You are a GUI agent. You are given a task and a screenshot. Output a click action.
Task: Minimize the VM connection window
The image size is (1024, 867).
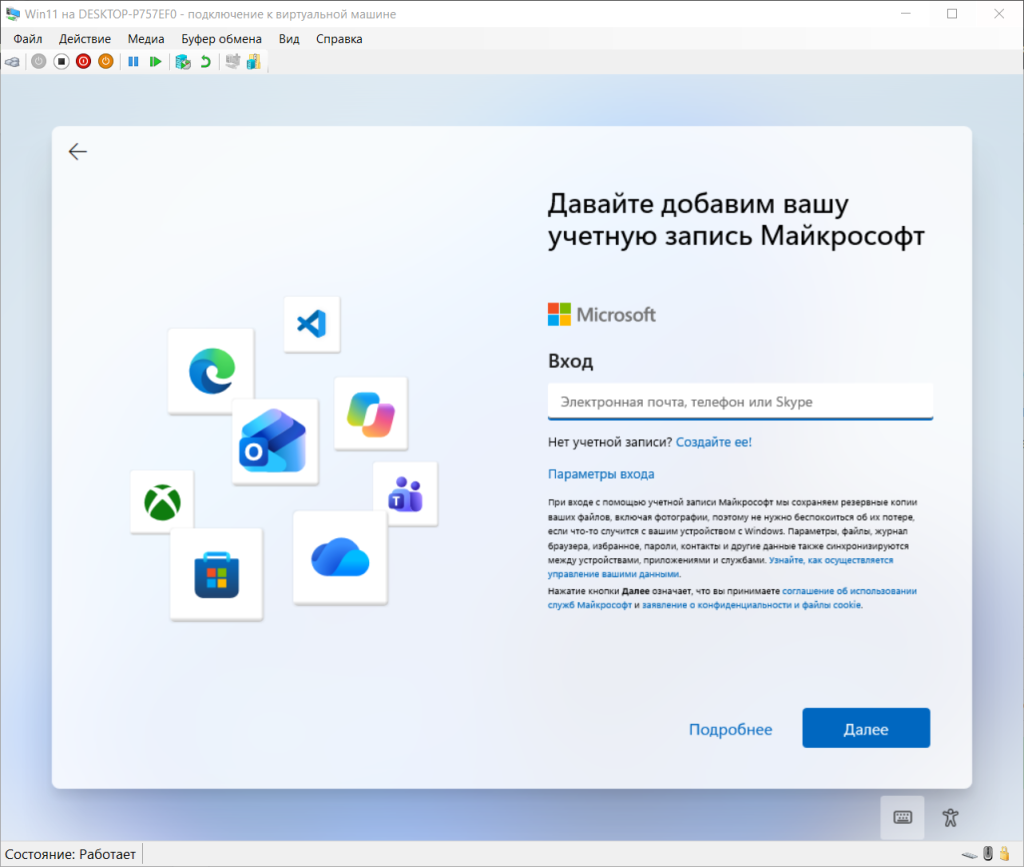tap(905, 14)
